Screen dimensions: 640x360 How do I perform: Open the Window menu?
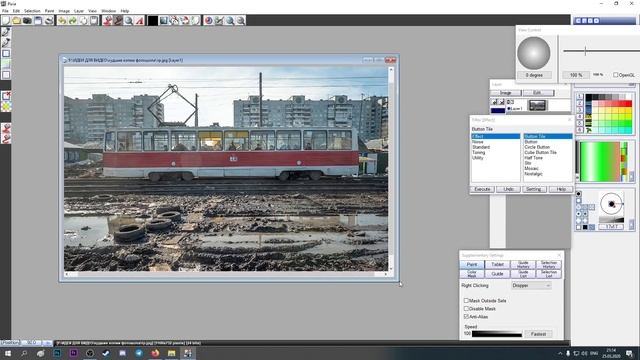108,11
